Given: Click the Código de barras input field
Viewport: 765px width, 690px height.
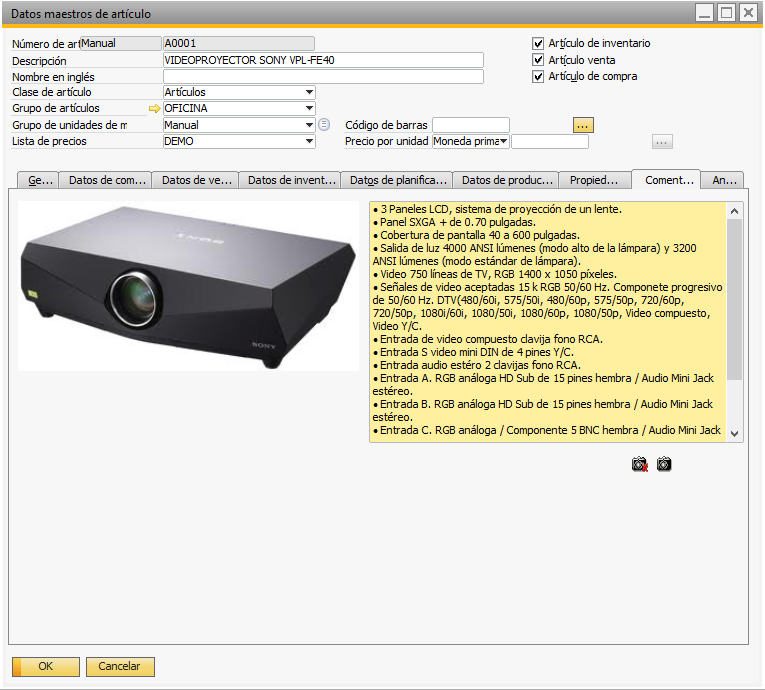Looking at the screenshot, I should pyautogui.click(x=471, y=125).
